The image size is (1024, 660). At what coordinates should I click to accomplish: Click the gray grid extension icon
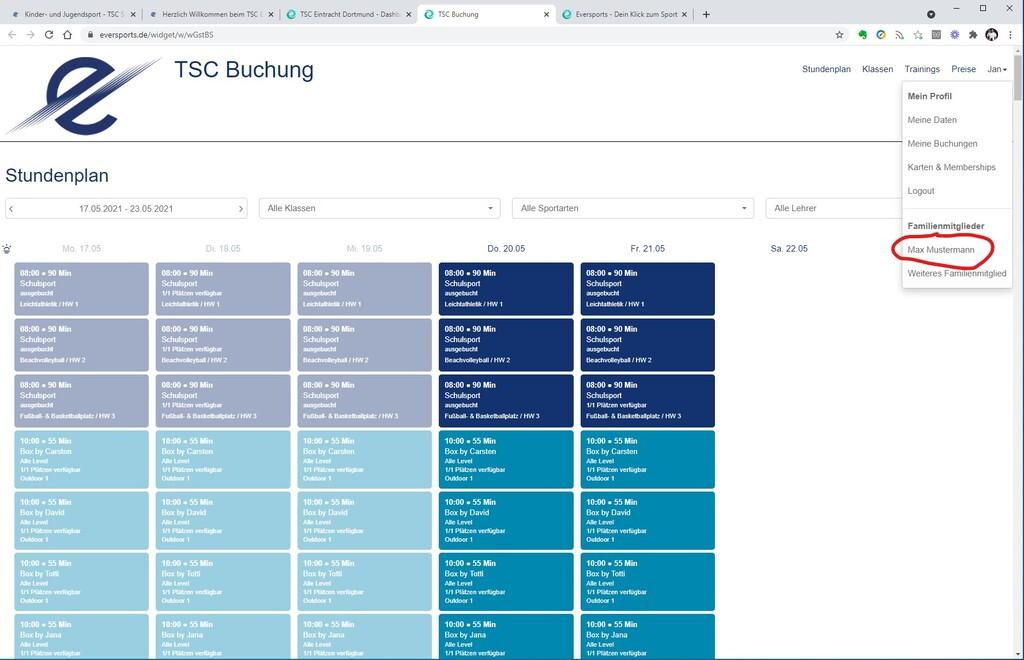click(x=936, y=35)
